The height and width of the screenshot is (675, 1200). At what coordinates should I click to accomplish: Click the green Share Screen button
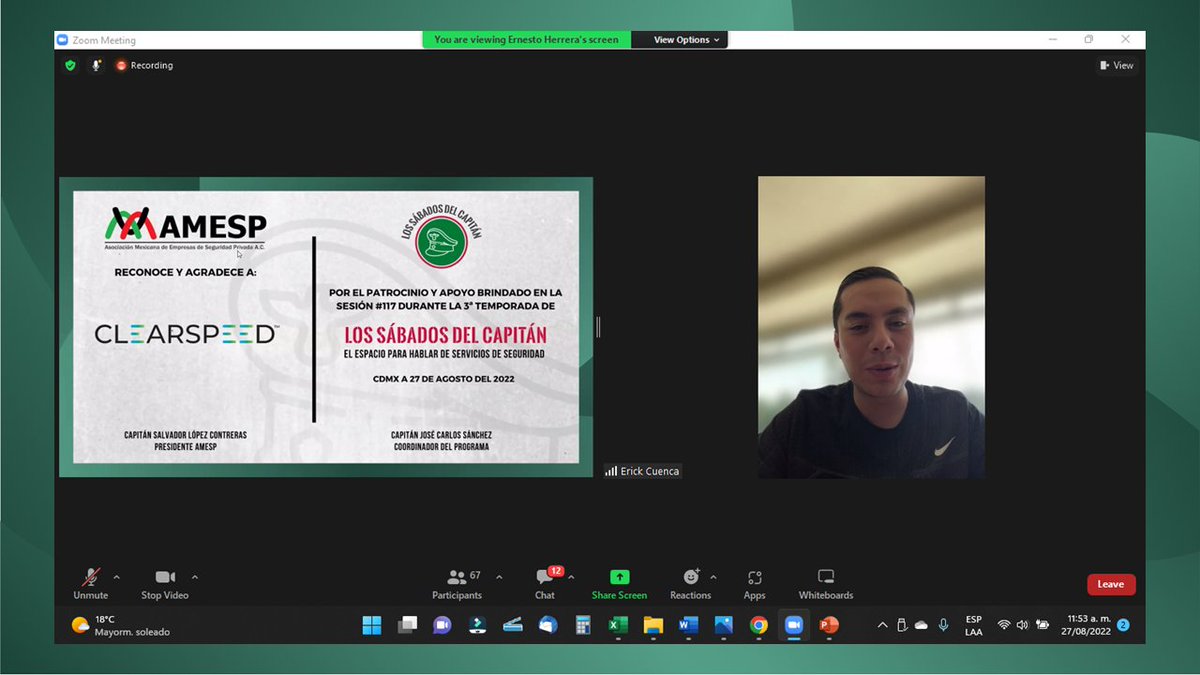tap(619, 584)
